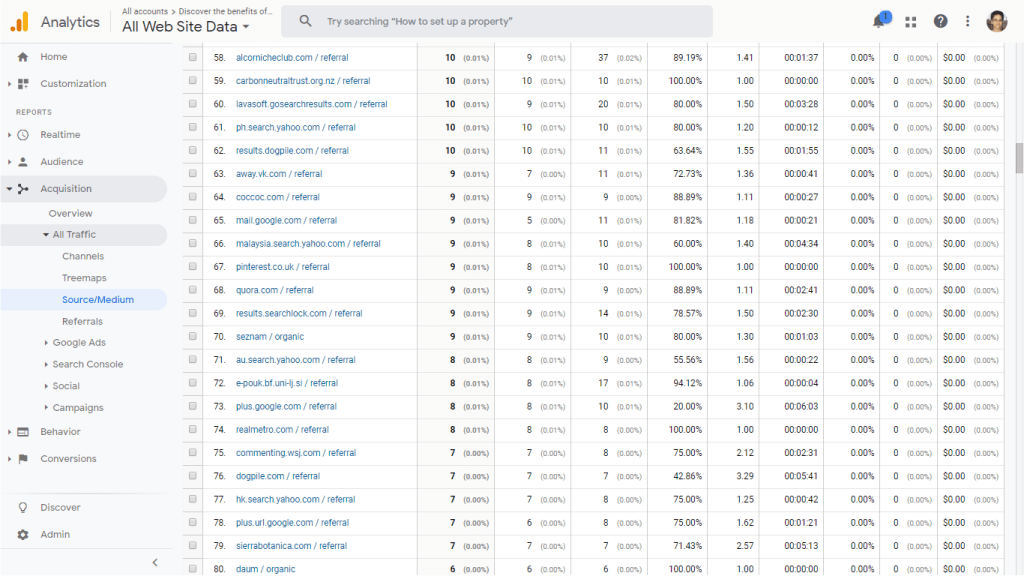Collapse the sidebar with the left chevron
Image resolution: width=1024 pixels, height=576 pixels.
pyautogui.click(x=155, y=562)
